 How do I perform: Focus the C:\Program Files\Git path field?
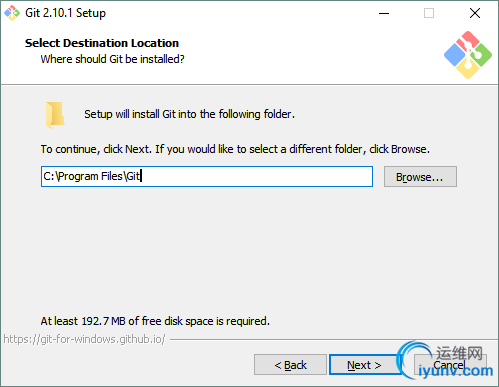pos(207,177)
